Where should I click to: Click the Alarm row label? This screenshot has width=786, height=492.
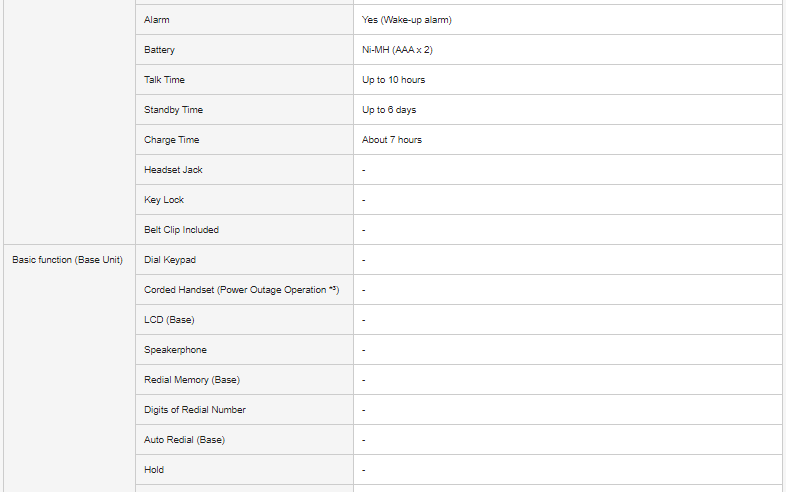tap(157, 20)
